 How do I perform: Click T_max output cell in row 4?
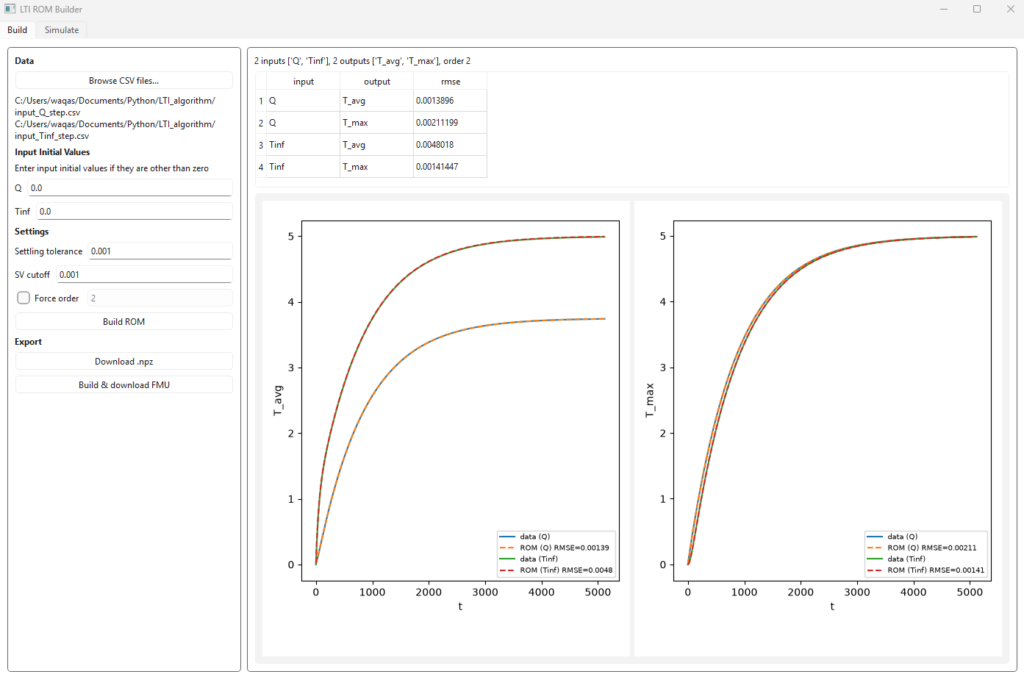(x=377, y=167)
